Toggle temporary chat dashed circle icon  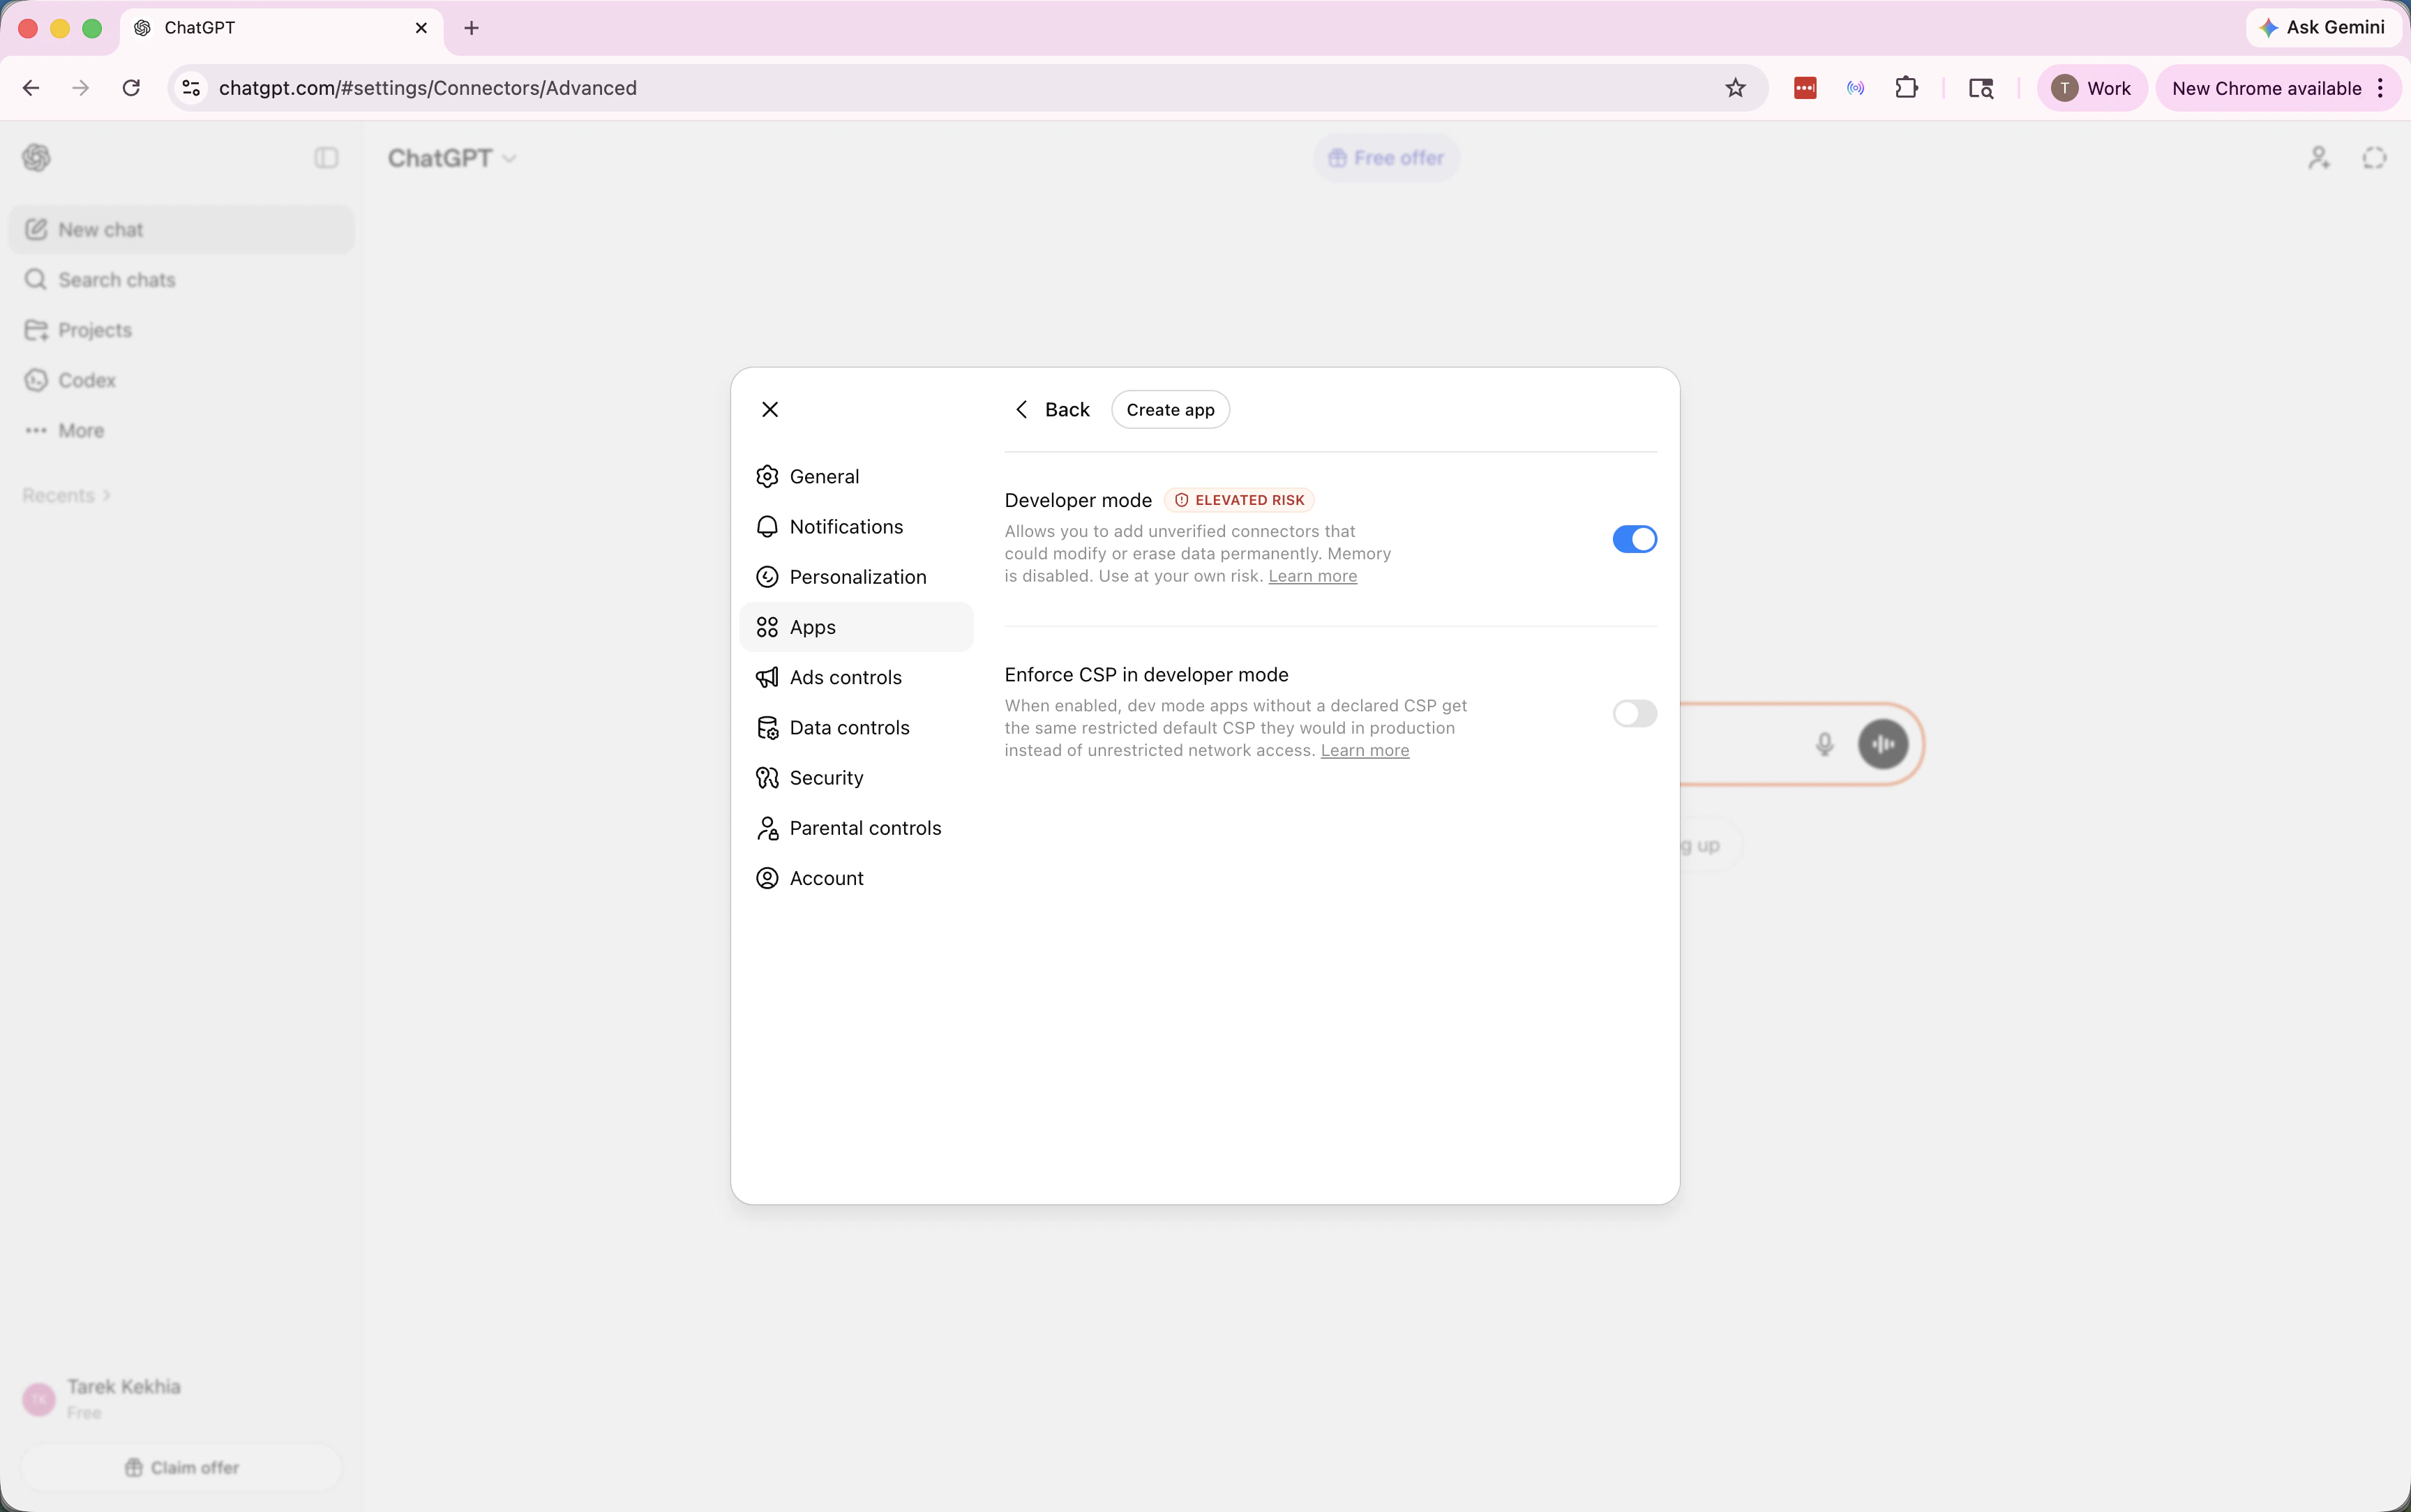pyautogui.click(x=2374, y=158)
